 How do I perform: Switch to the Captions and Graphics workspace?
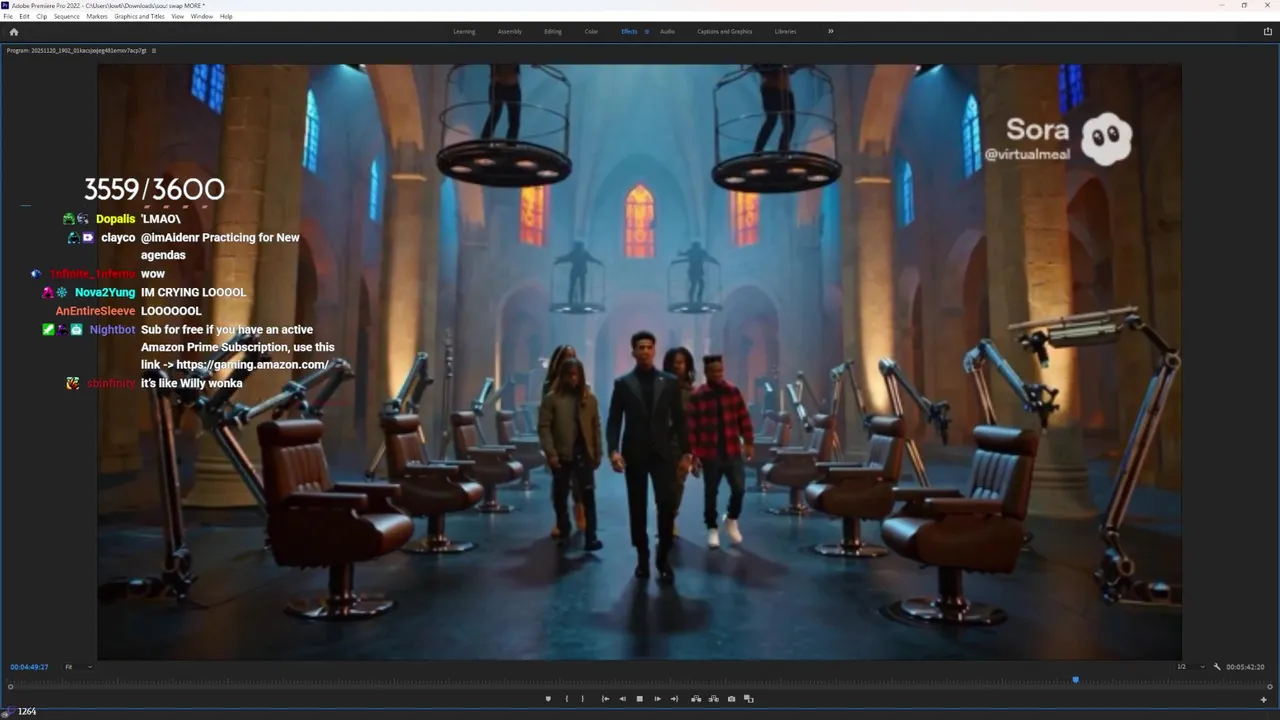[x=725, y=31]
